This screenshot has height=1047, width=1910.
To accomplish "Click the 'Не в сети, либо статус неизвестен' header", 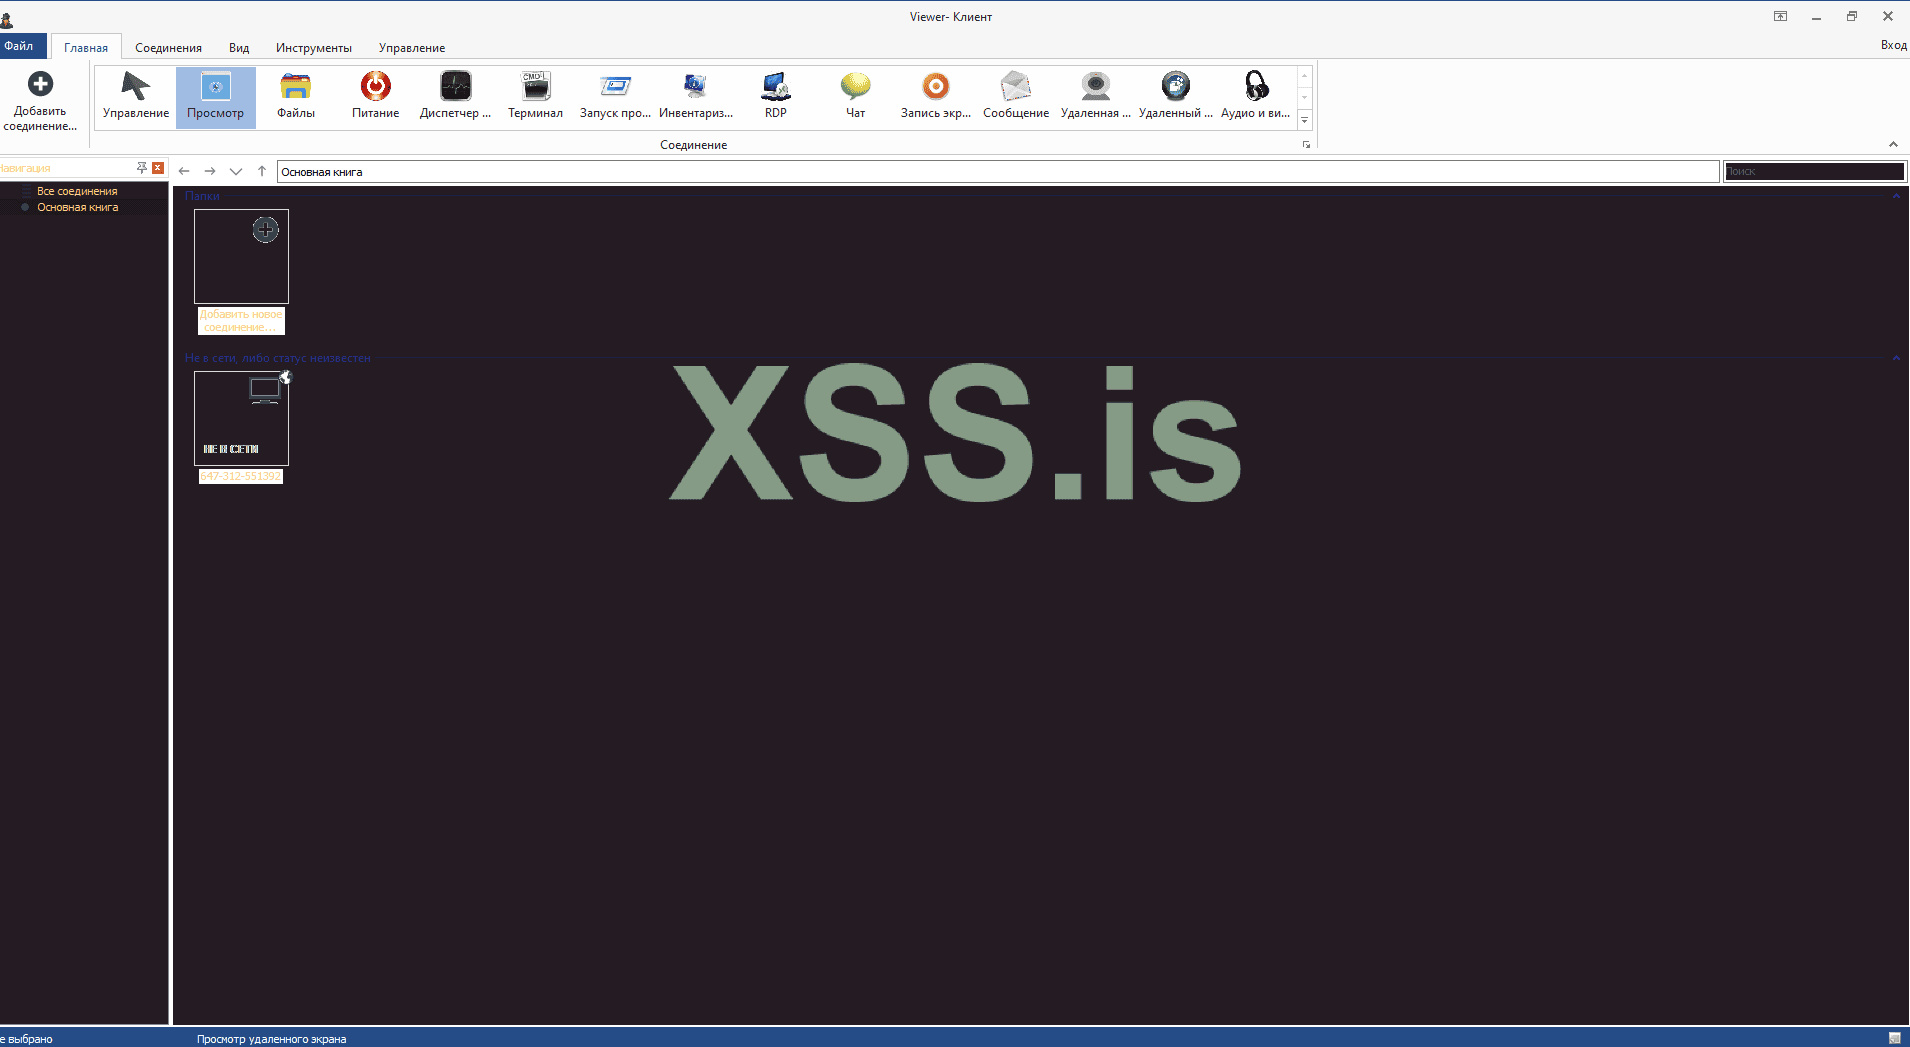I will tap(277, 358).
